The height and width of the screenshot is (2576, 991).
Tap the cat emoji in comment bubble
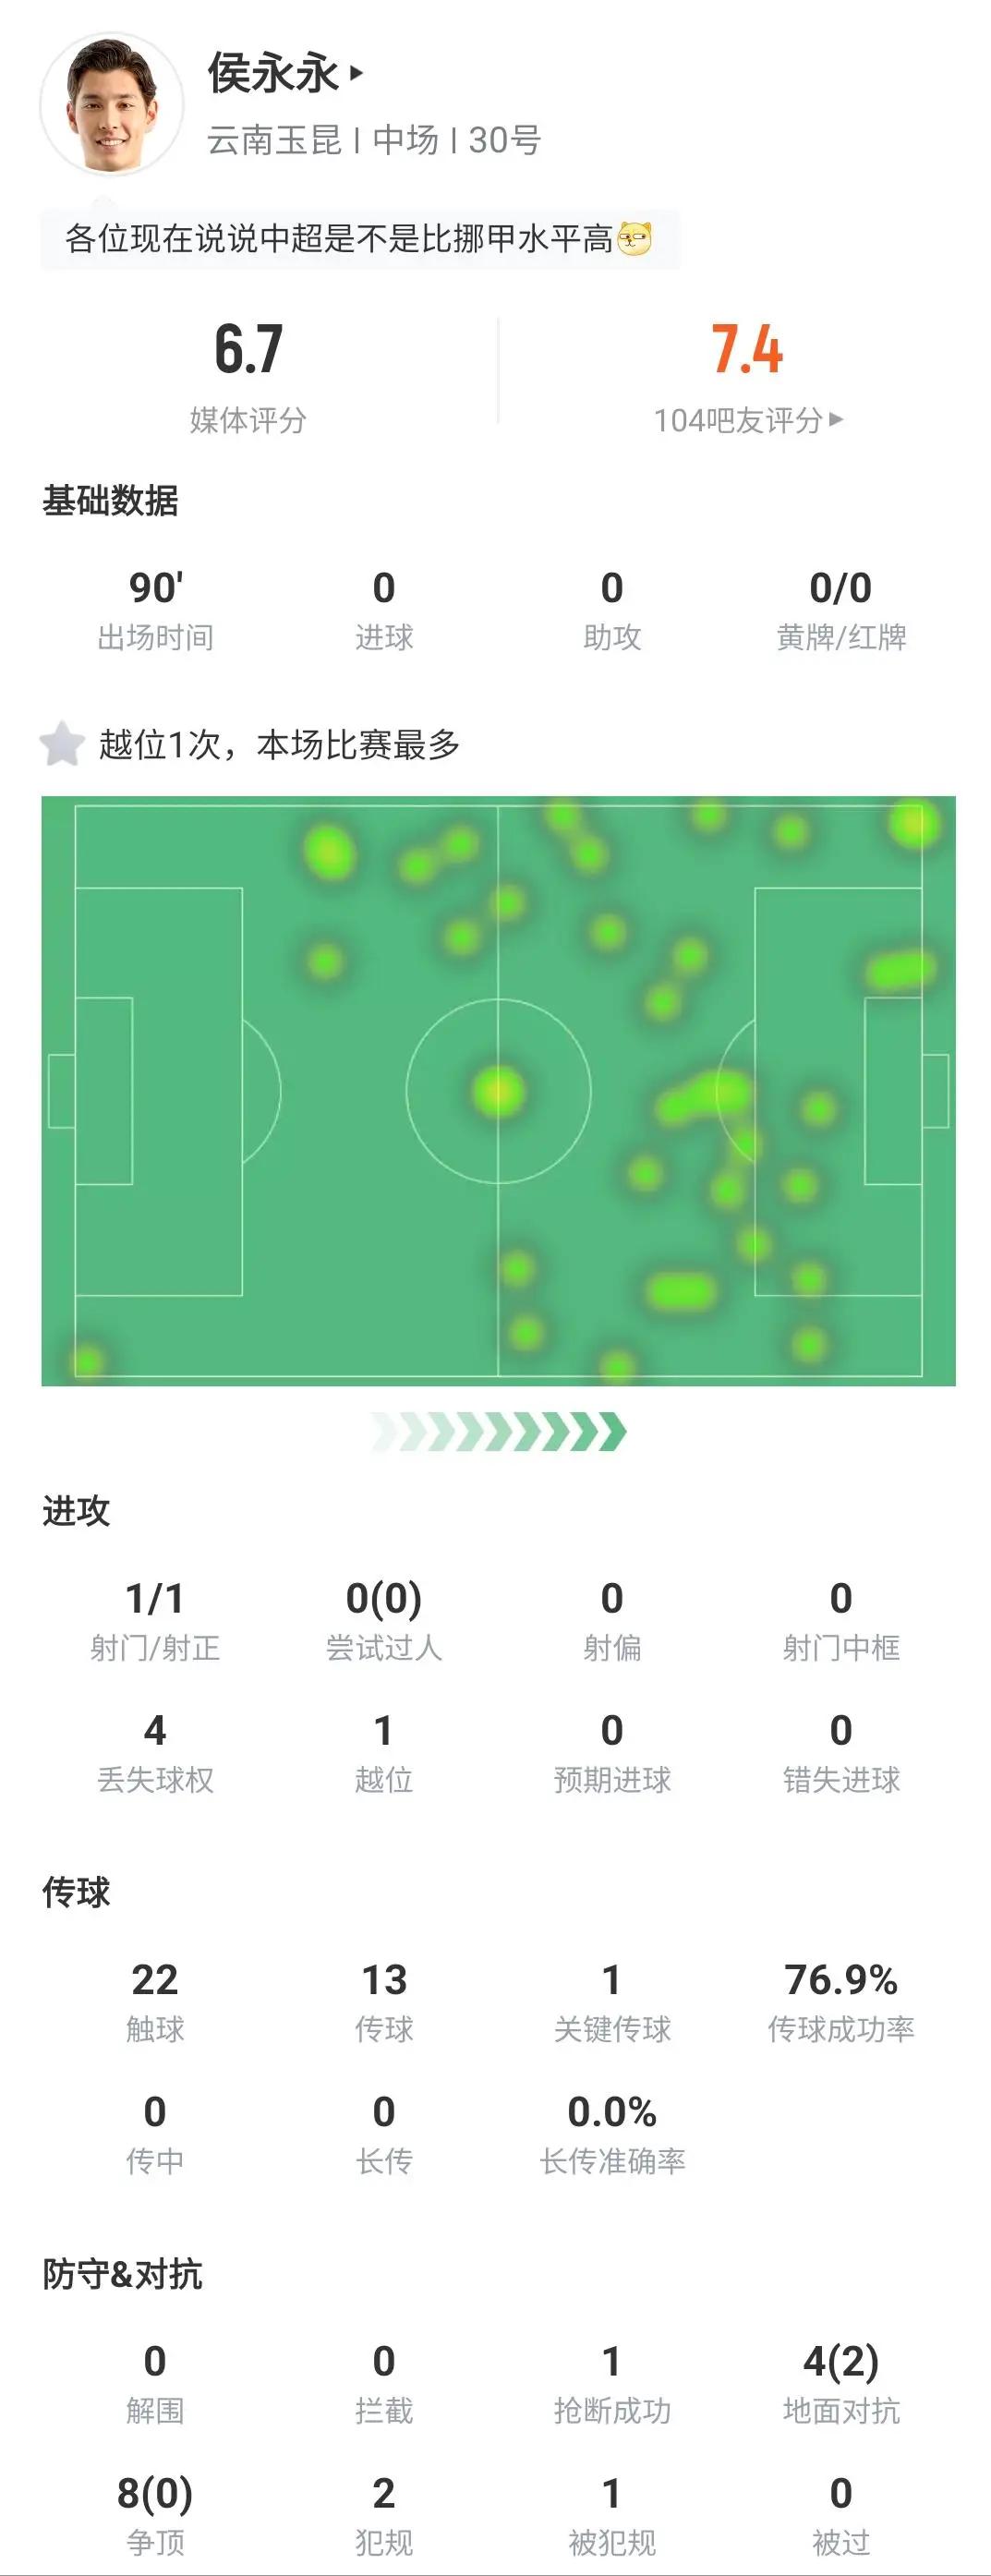635,239
